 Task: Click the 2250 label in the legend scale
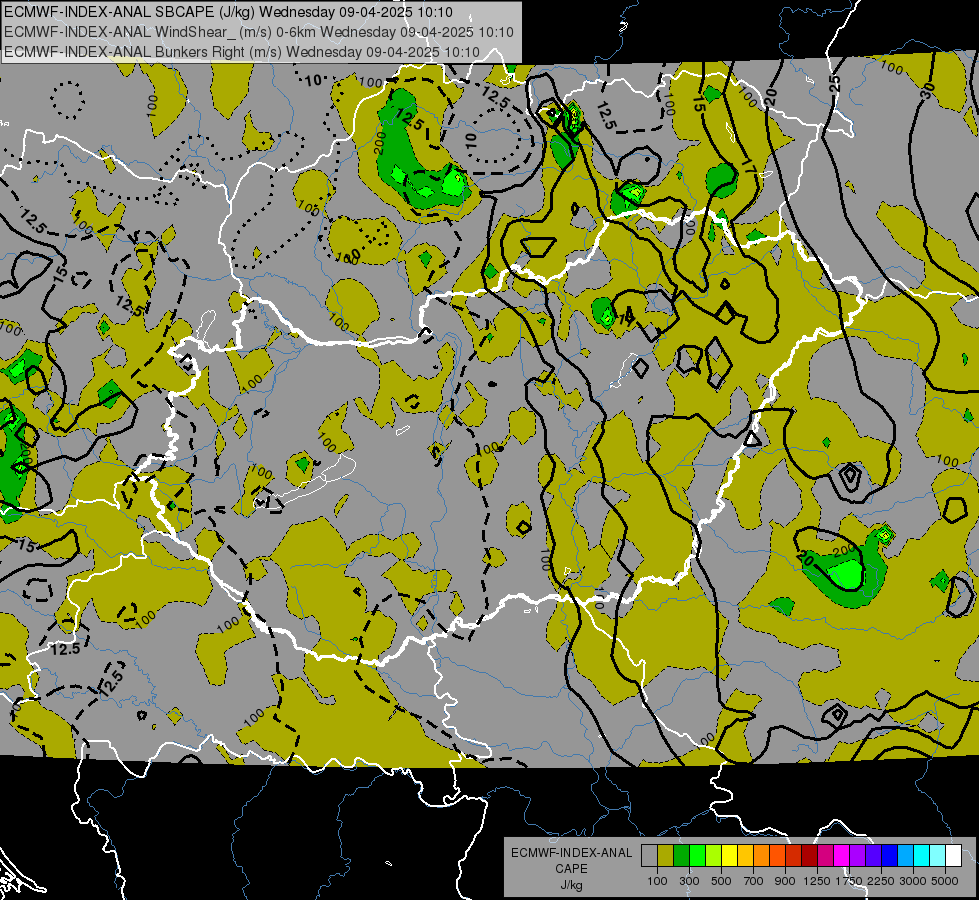pyautogui.click(x=881, y=881)
